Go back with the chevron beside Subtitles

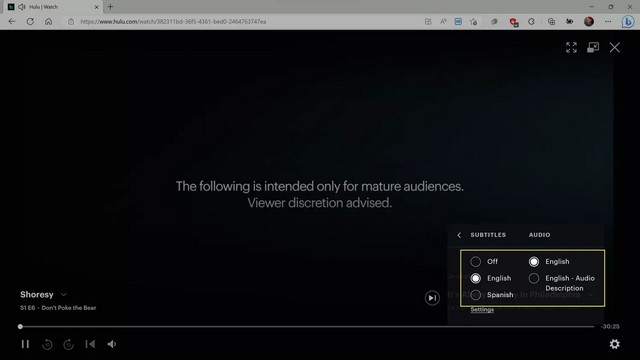click(459, 235)
